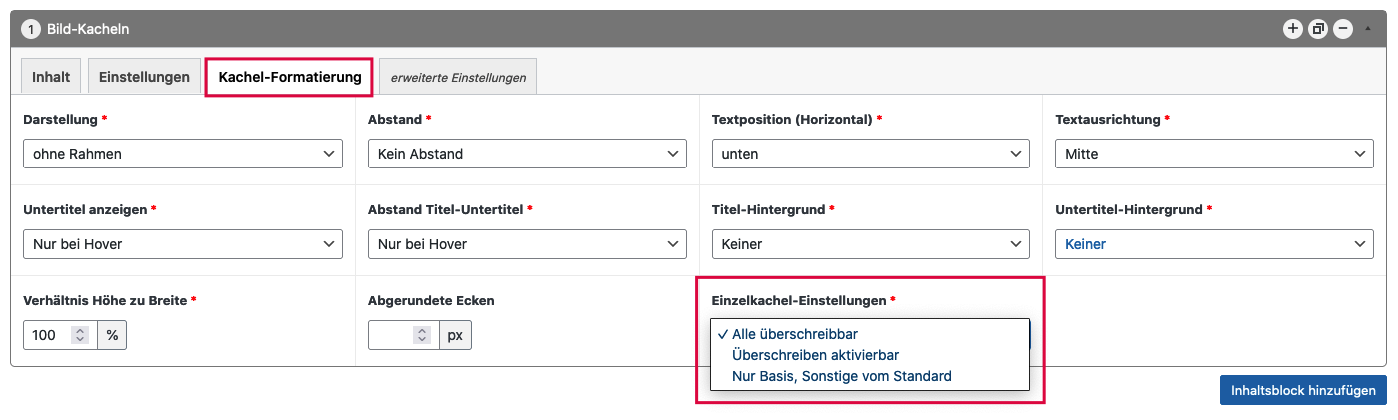The image size is (1398, 420).
Task: Click the Verhältnis Höhe zu Breite stepper
Action: pyautogui.click(x=80, y=335)
